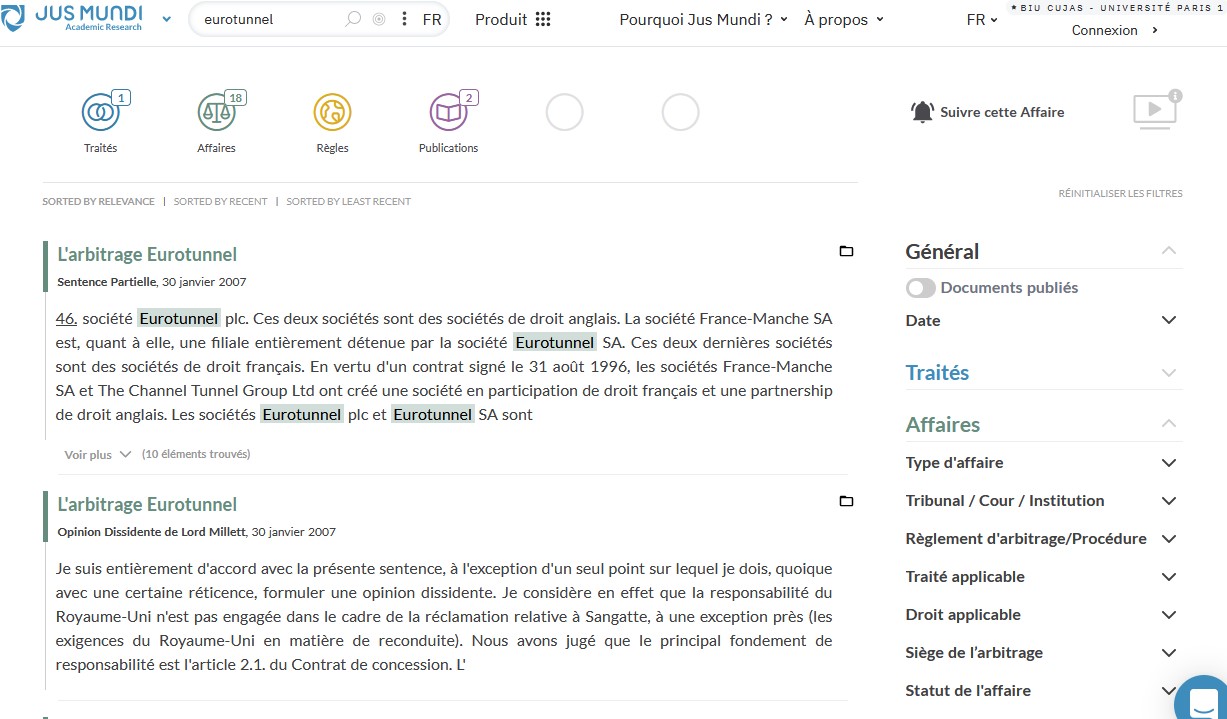Screen dimensions: 1227x719
Task: Open the Produit menu
Action: point(512,19)
